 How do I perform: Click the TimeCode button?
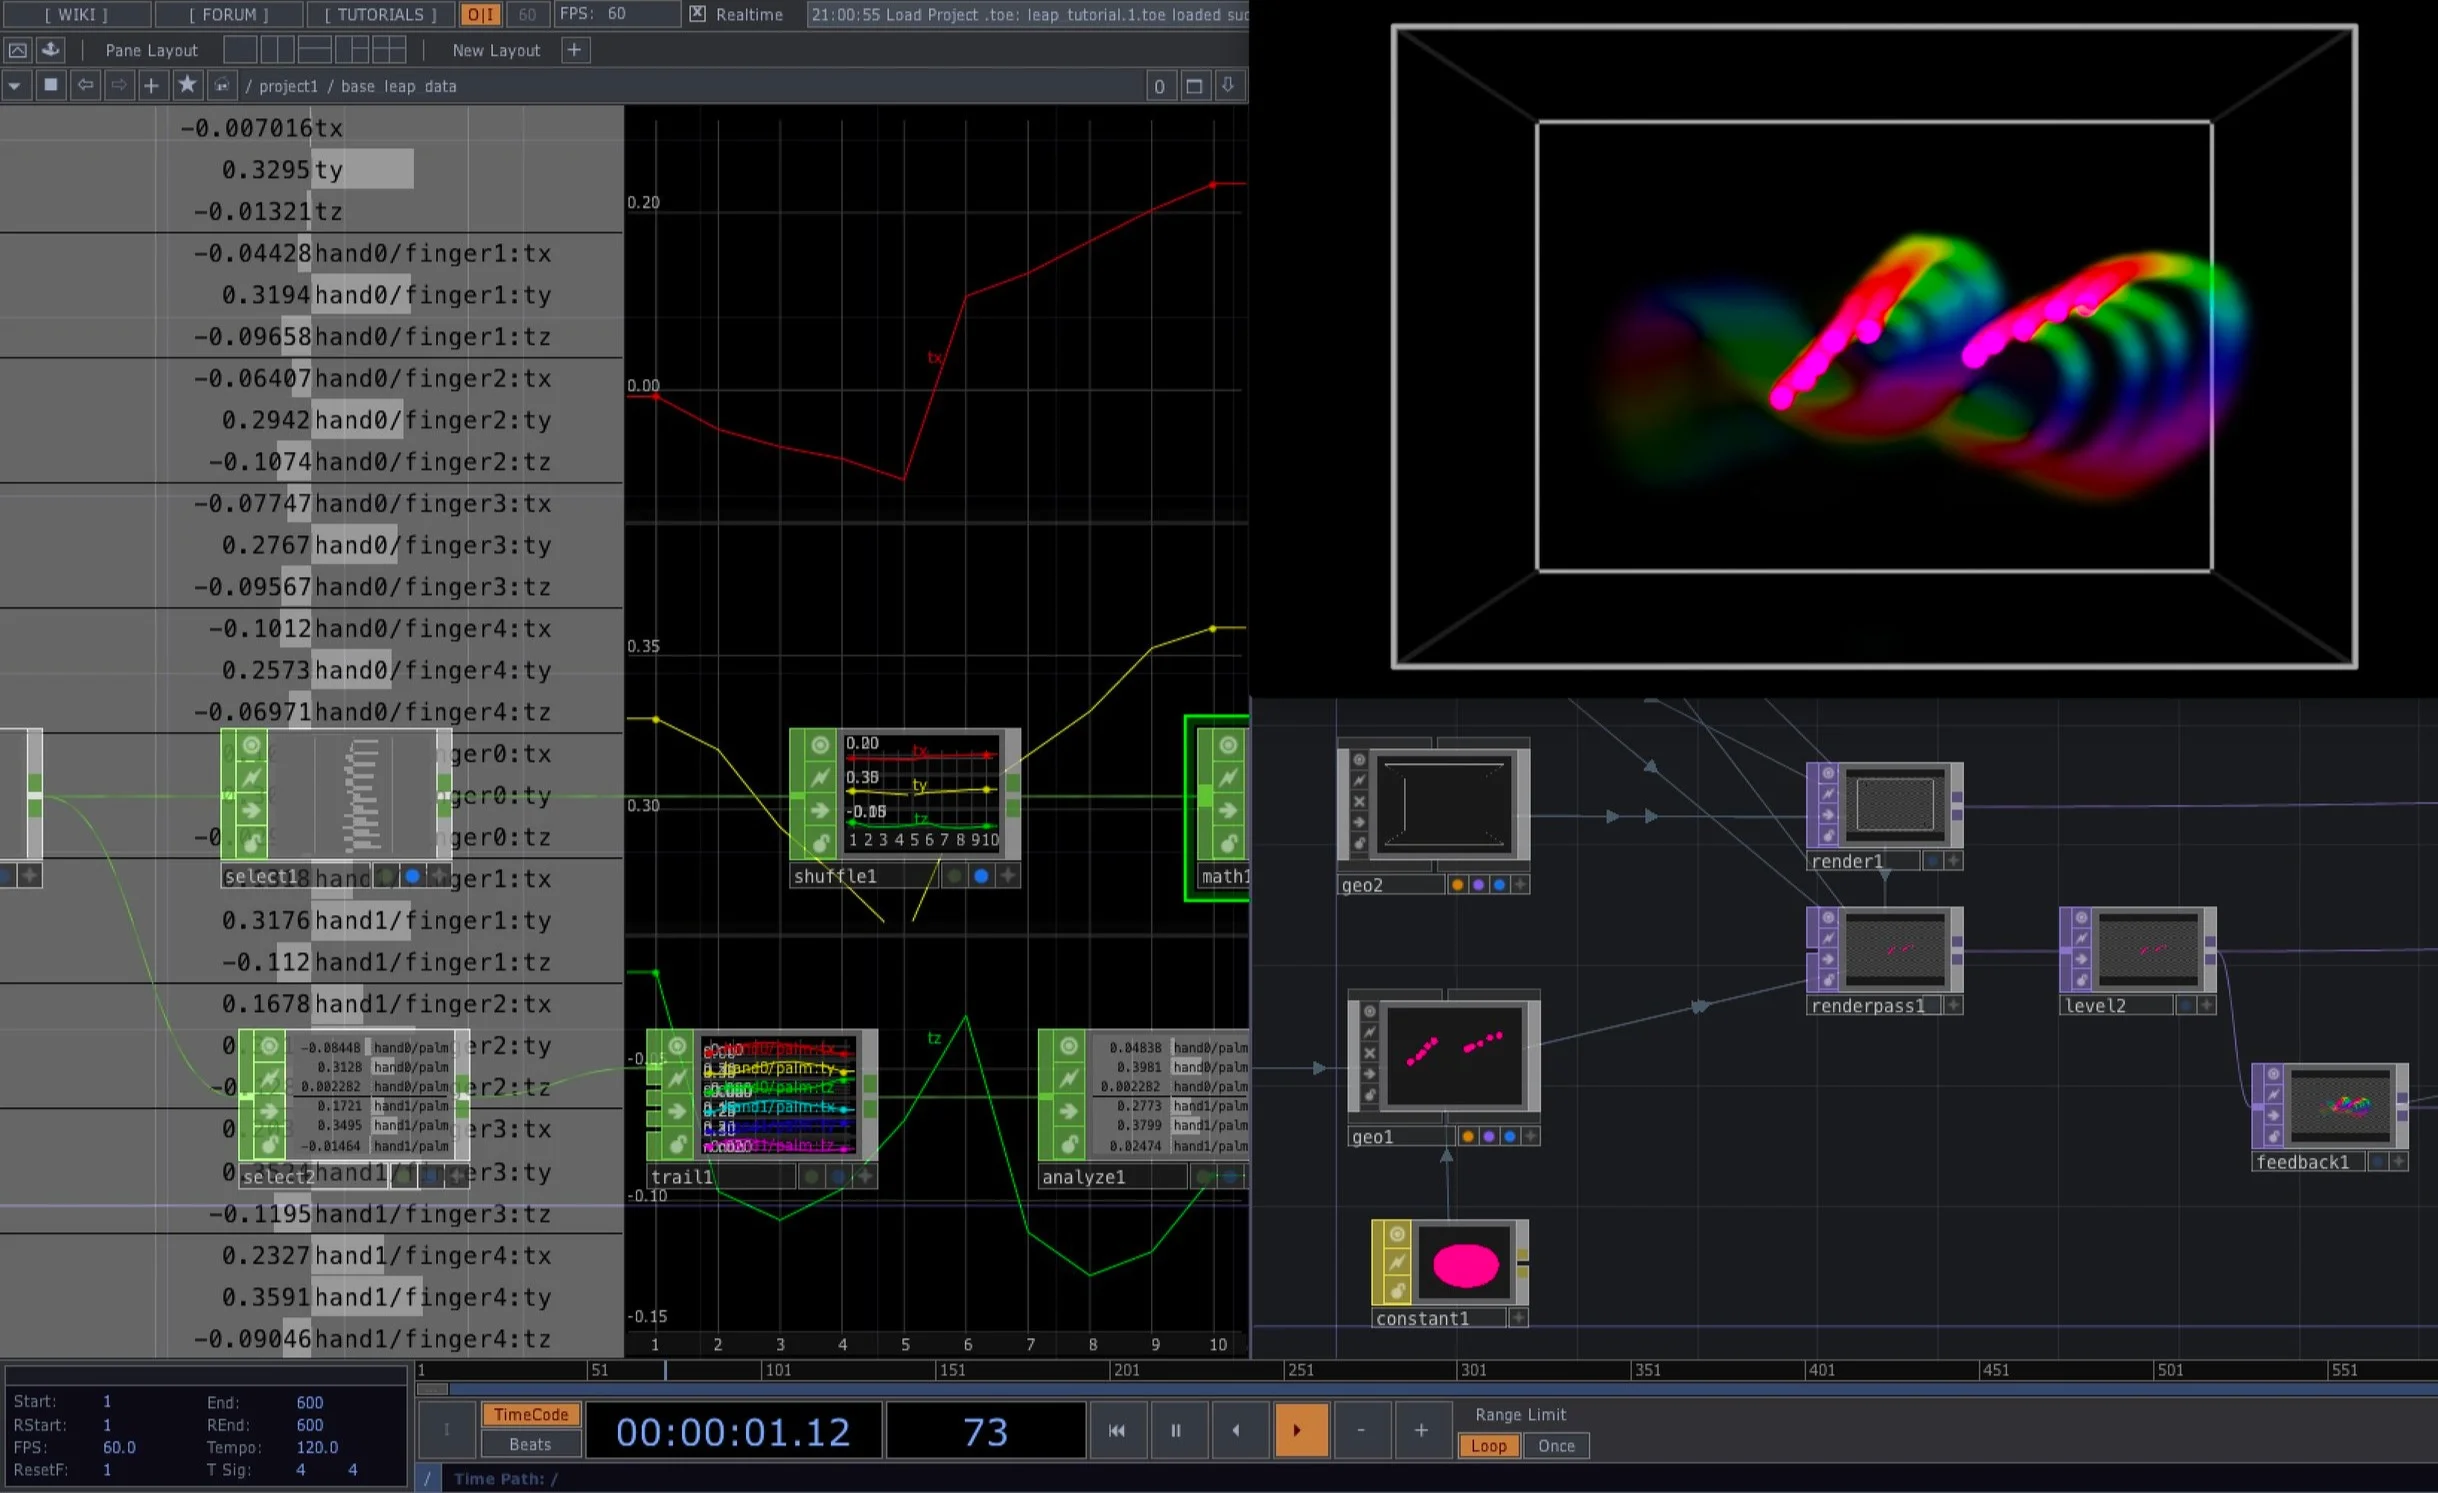pyautogui.click(x=531, y=1414)
